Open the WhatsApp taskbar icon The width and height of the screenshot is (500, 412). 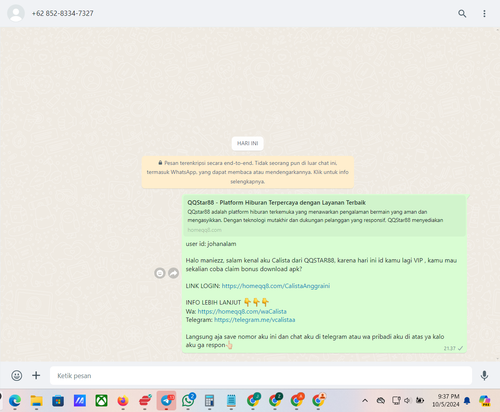click(x=188, y=400)
